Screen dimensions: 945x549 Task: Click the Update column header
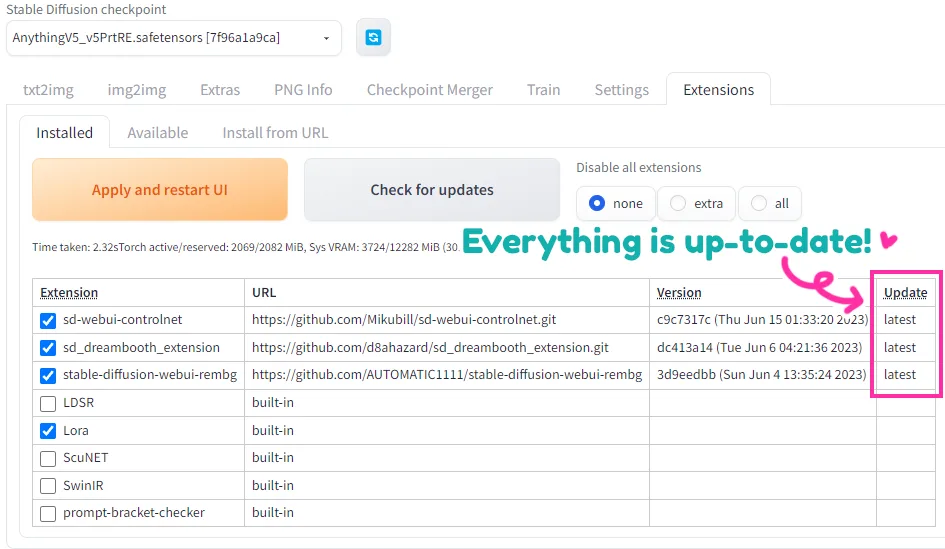(905, 292)
